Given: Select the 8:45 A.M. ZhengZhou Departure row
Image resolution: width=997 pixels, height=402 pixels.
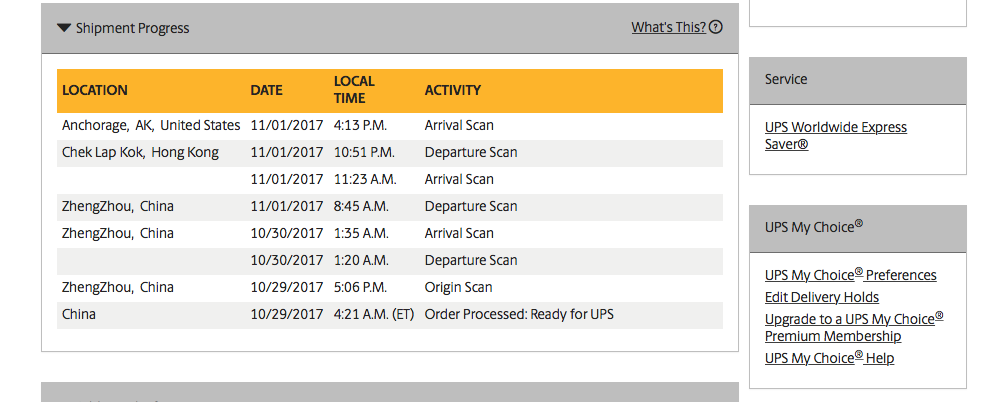Looking at the screenshot, I should point(390,207).
